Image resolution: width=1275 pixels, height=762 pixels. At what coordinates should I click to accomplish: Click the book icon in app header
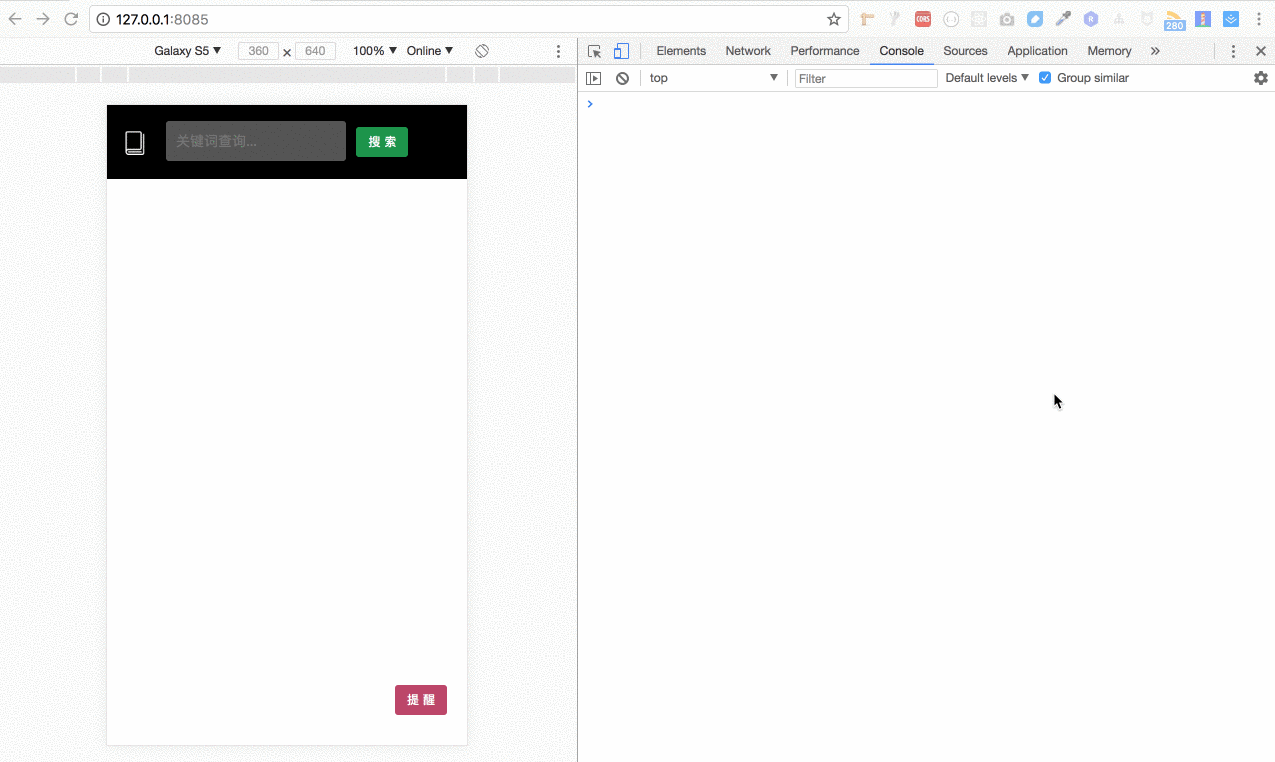(x=135, y=142)
